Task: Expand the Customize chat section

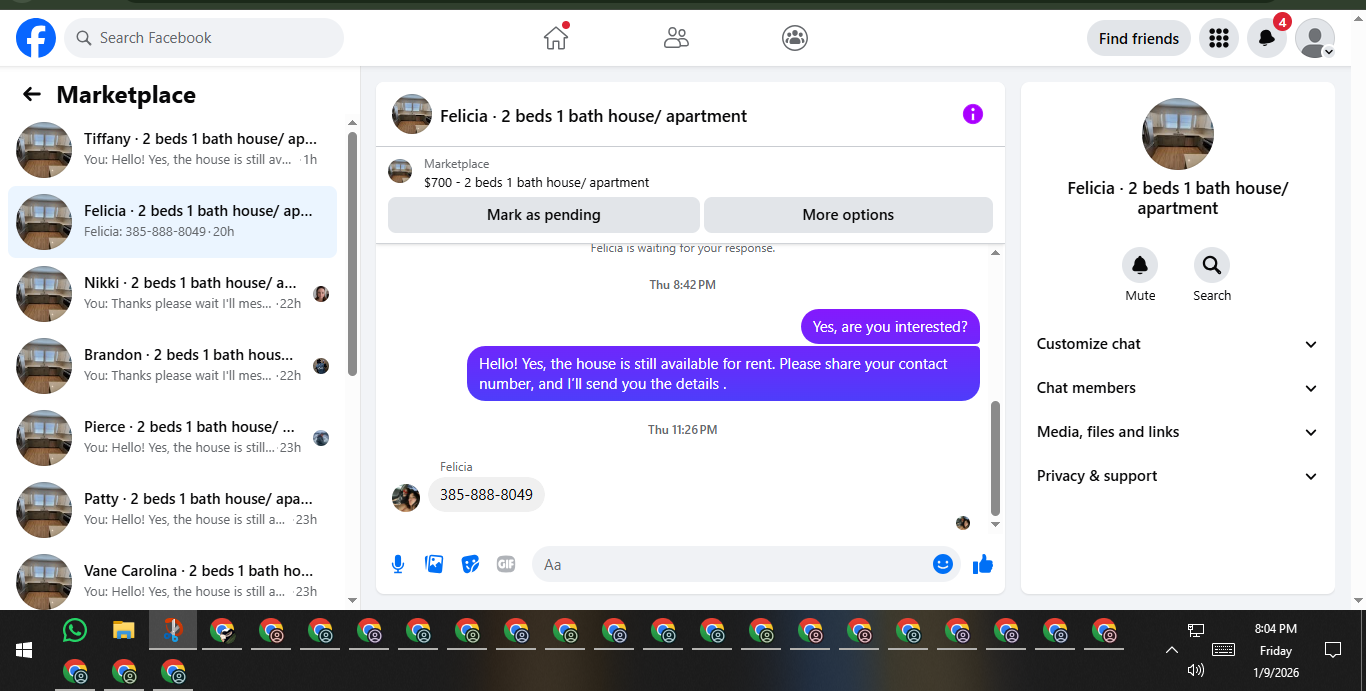Action: click(x=1178, y=344)
